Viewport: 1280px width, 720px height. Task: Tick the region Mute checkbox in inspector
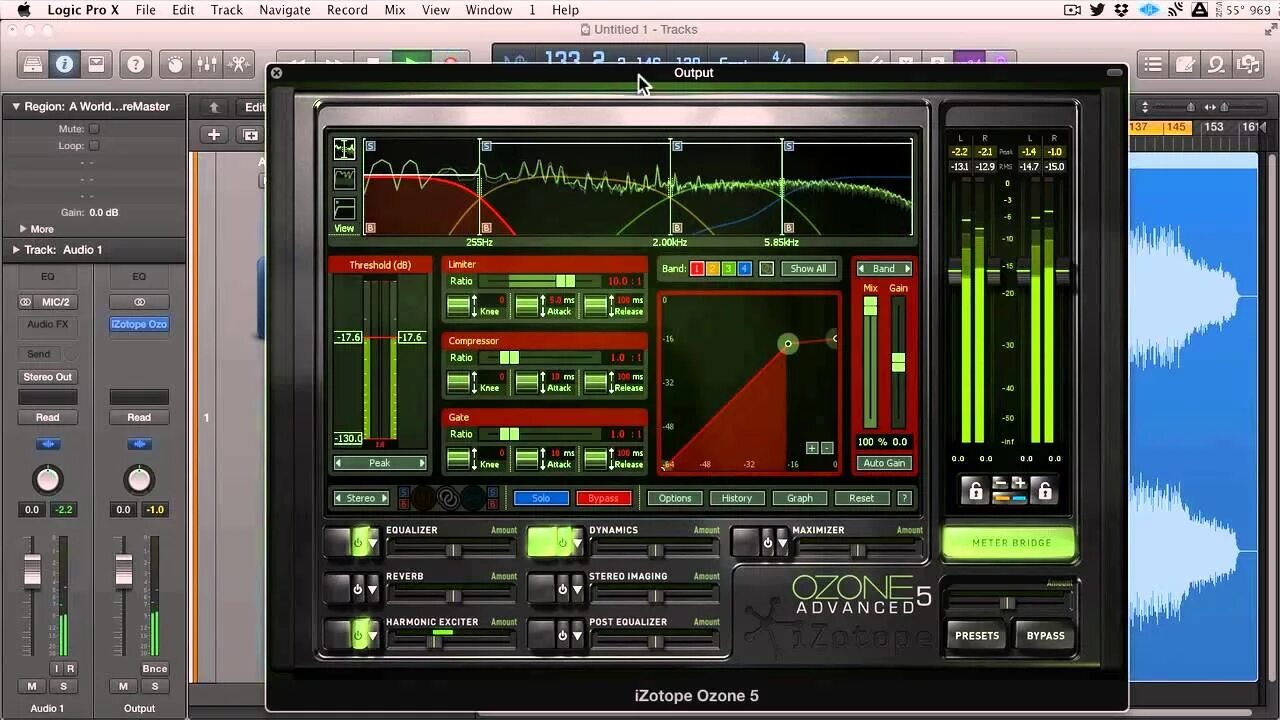(94, 129)
